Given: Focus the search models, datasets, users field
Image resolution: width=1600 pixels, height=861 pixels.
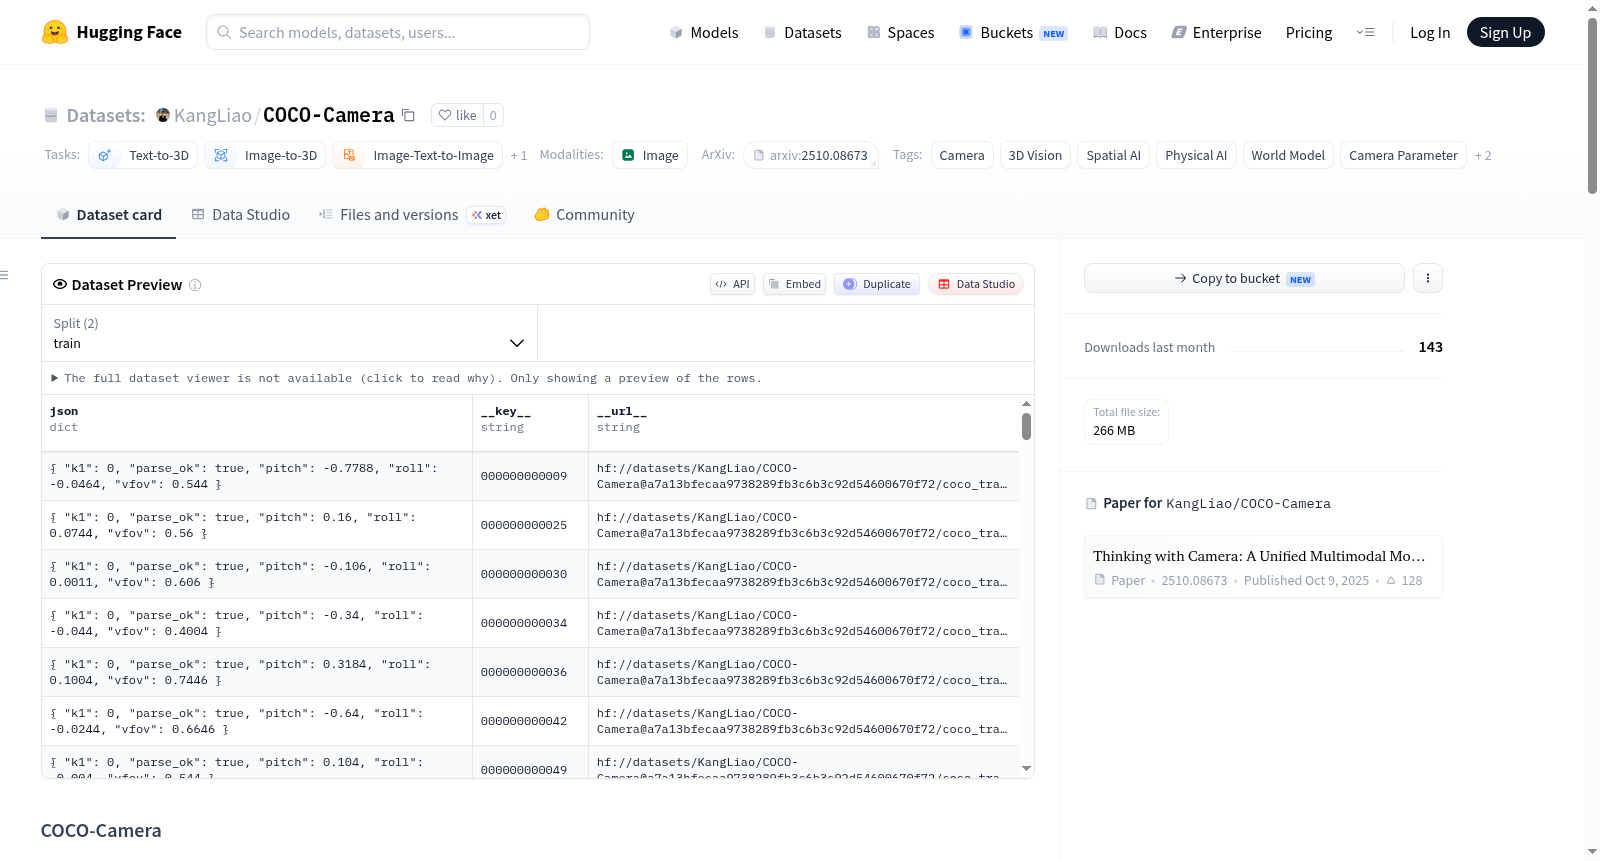Looking at the screenshot, I should click(x=398, y=32).
